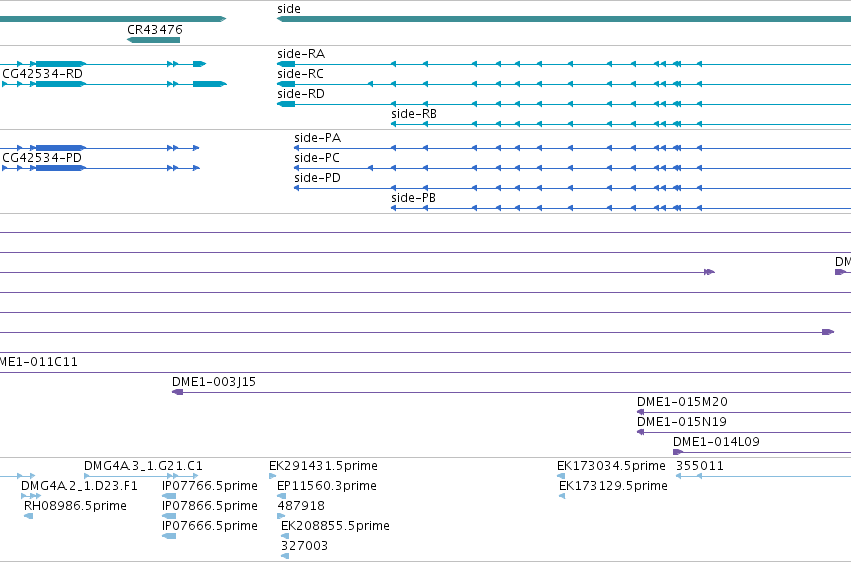Click the DMG4A.3_1.G21.C1 feature label

(x=143, y=466)
